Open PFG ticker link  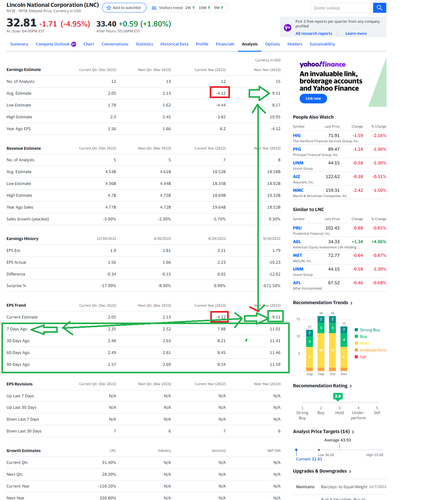click(x=297, y=149)
